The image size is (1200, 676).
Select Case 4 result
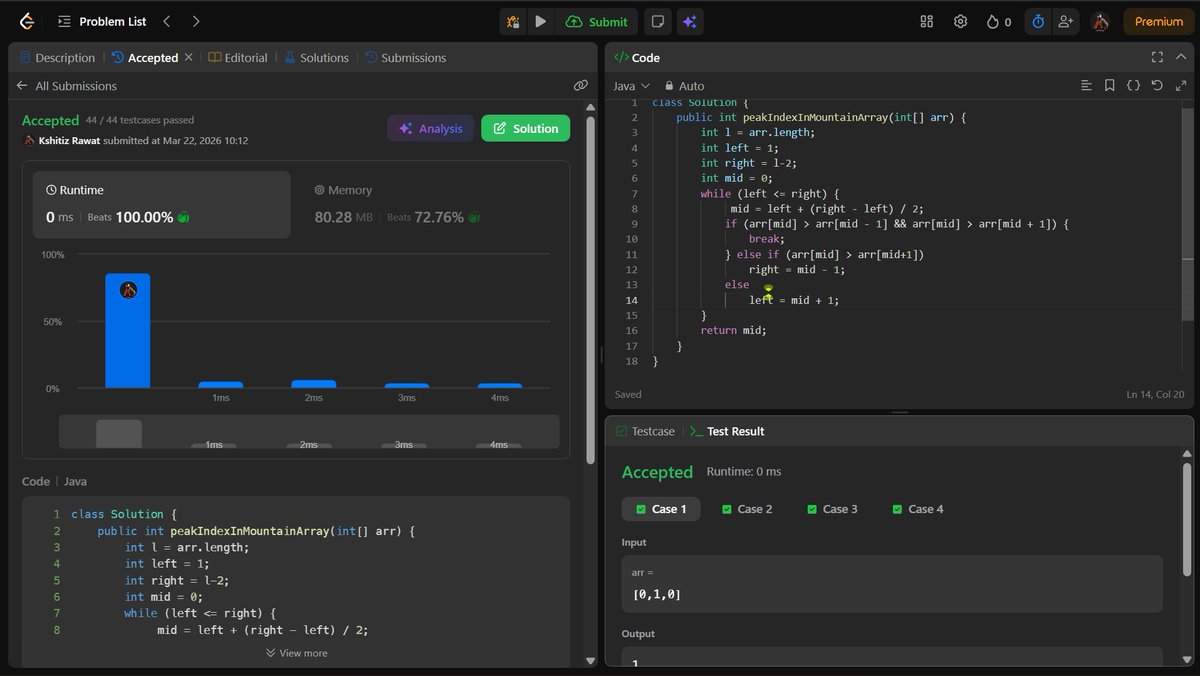coord(917,509)
